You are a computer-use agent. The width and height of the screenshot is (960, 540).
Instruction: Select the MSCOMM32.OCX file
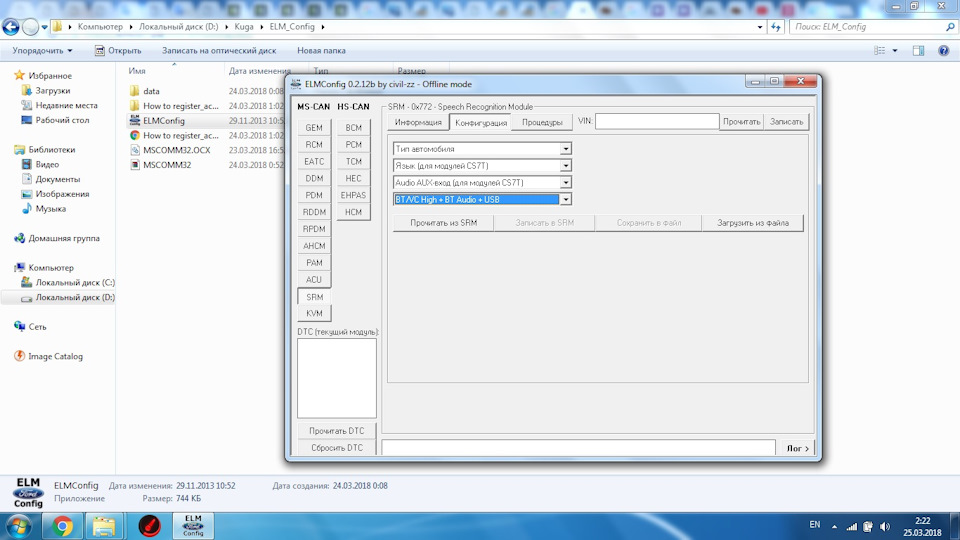pyautogui.click(x=176, y=150)
